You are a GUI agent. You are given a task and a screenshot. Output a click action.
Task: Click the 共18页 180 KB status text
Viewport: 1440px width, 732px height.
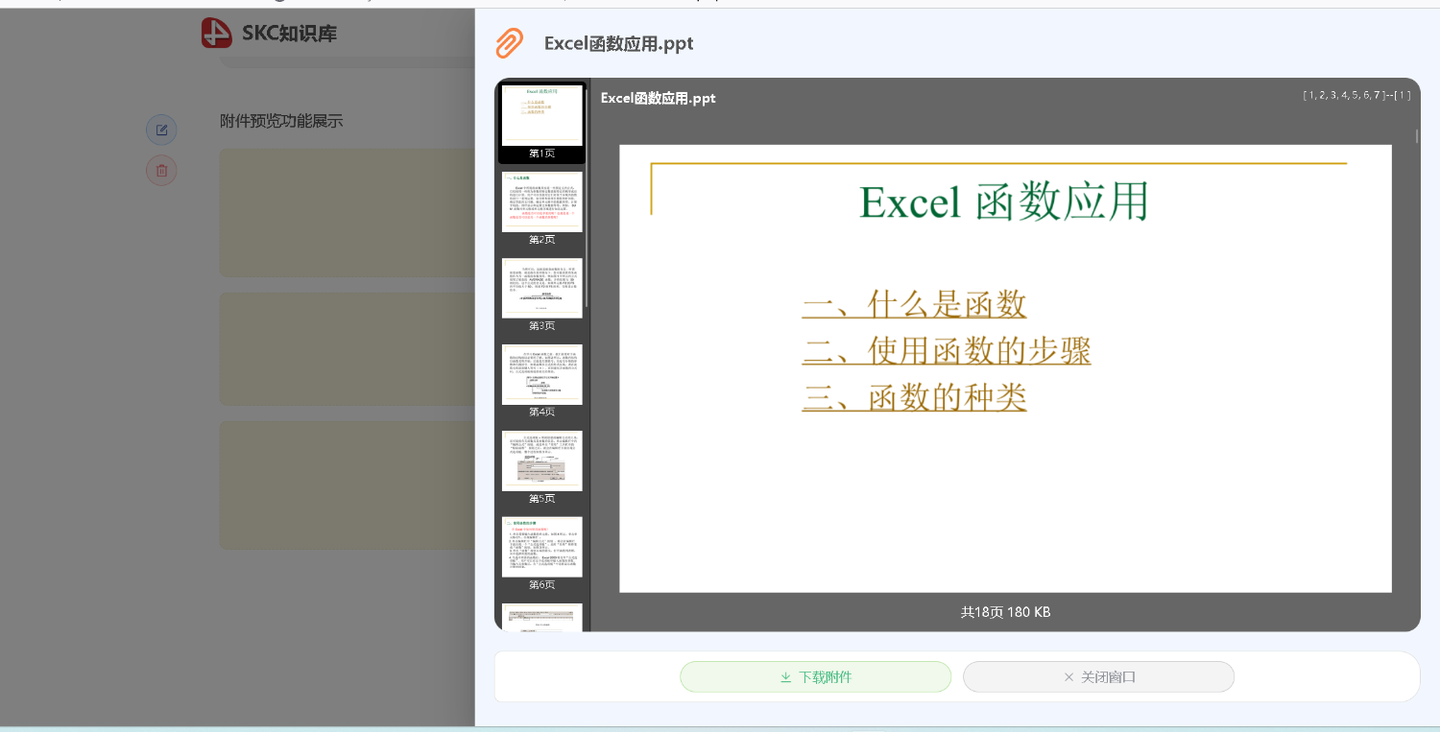(x=1005, y=612)
